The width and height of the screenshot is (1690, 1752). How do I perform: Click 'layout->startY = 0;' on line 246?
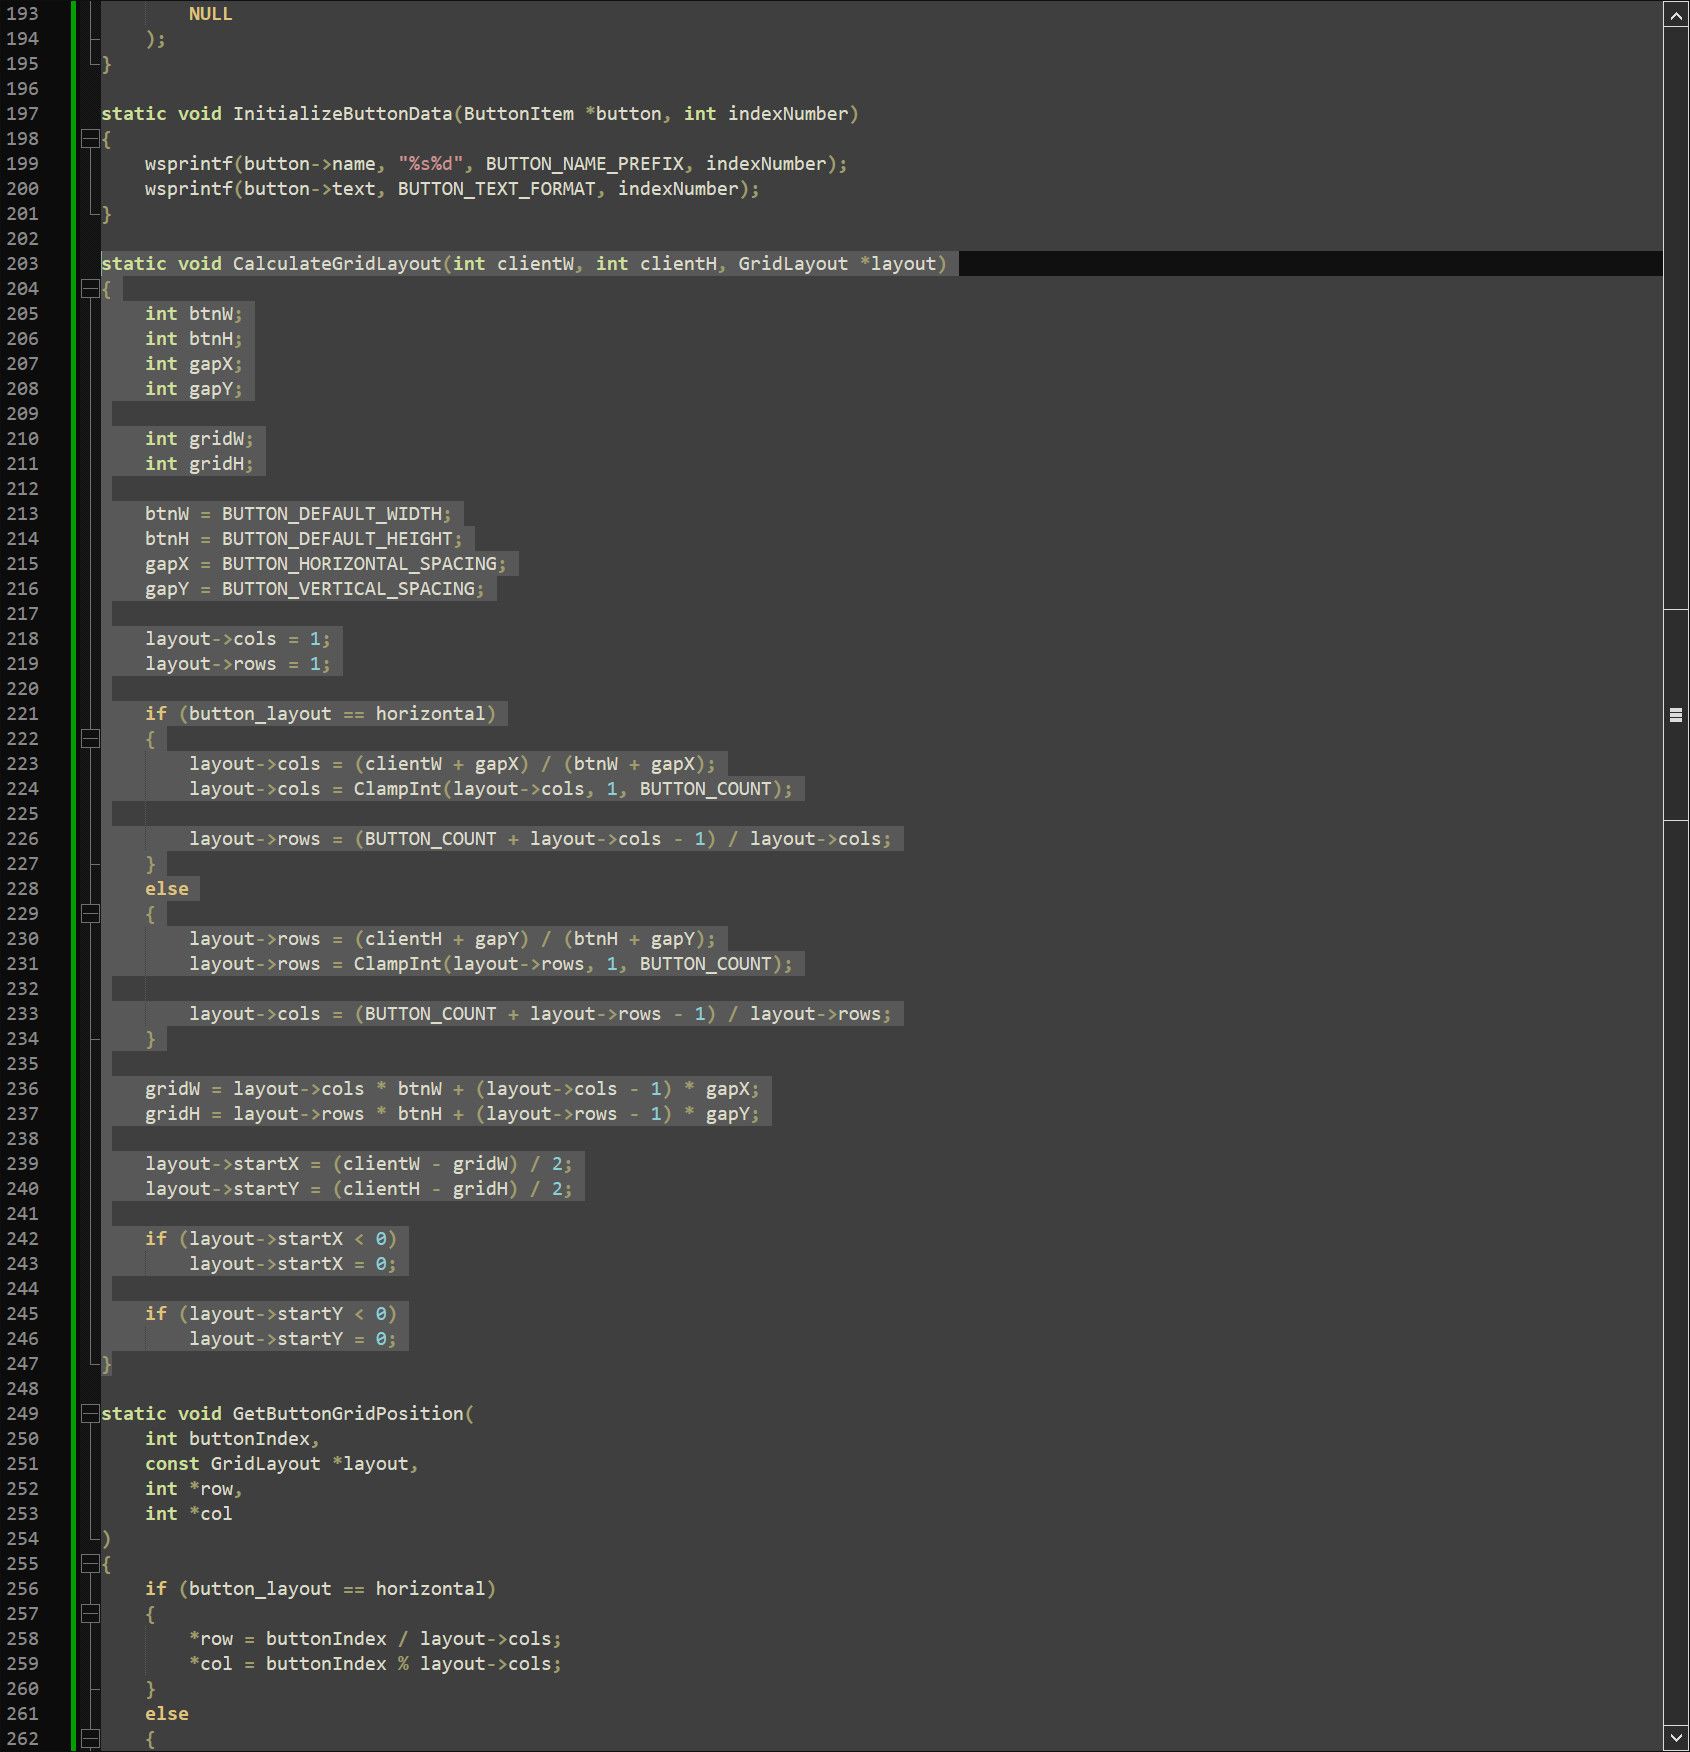(293, 1339)
